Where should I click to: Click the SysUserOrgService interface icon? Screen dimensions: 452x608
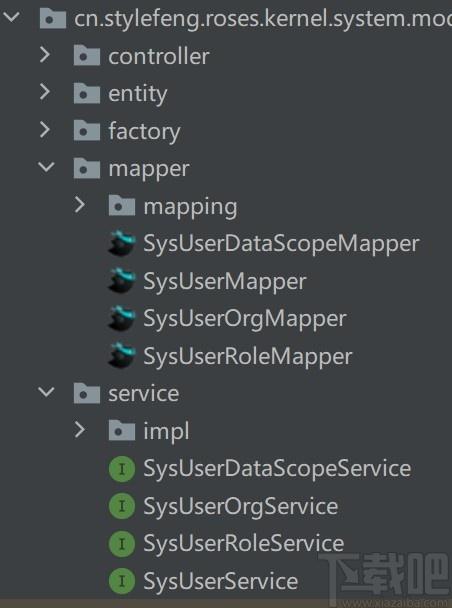pyautogui.click(x=122, y=506)
